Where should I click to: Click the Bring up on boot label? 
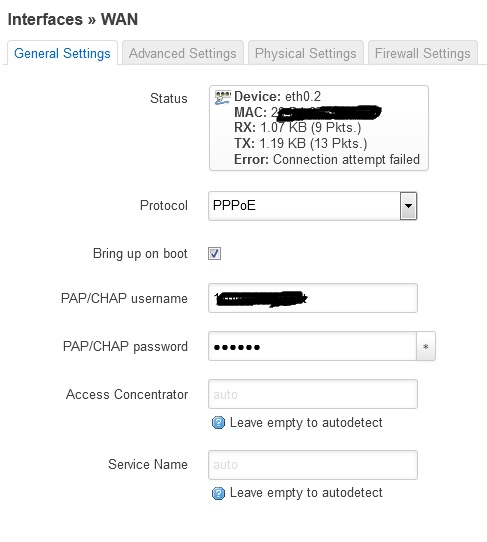tap(140, 254)
